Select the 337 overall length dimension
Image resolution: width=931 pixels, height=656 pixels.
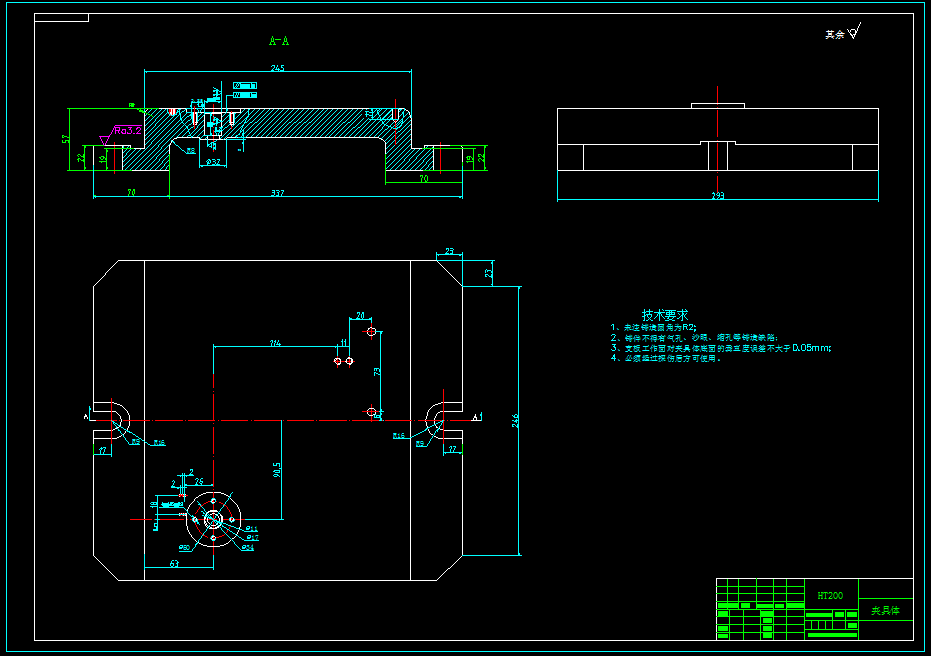[x=277, y=193]
